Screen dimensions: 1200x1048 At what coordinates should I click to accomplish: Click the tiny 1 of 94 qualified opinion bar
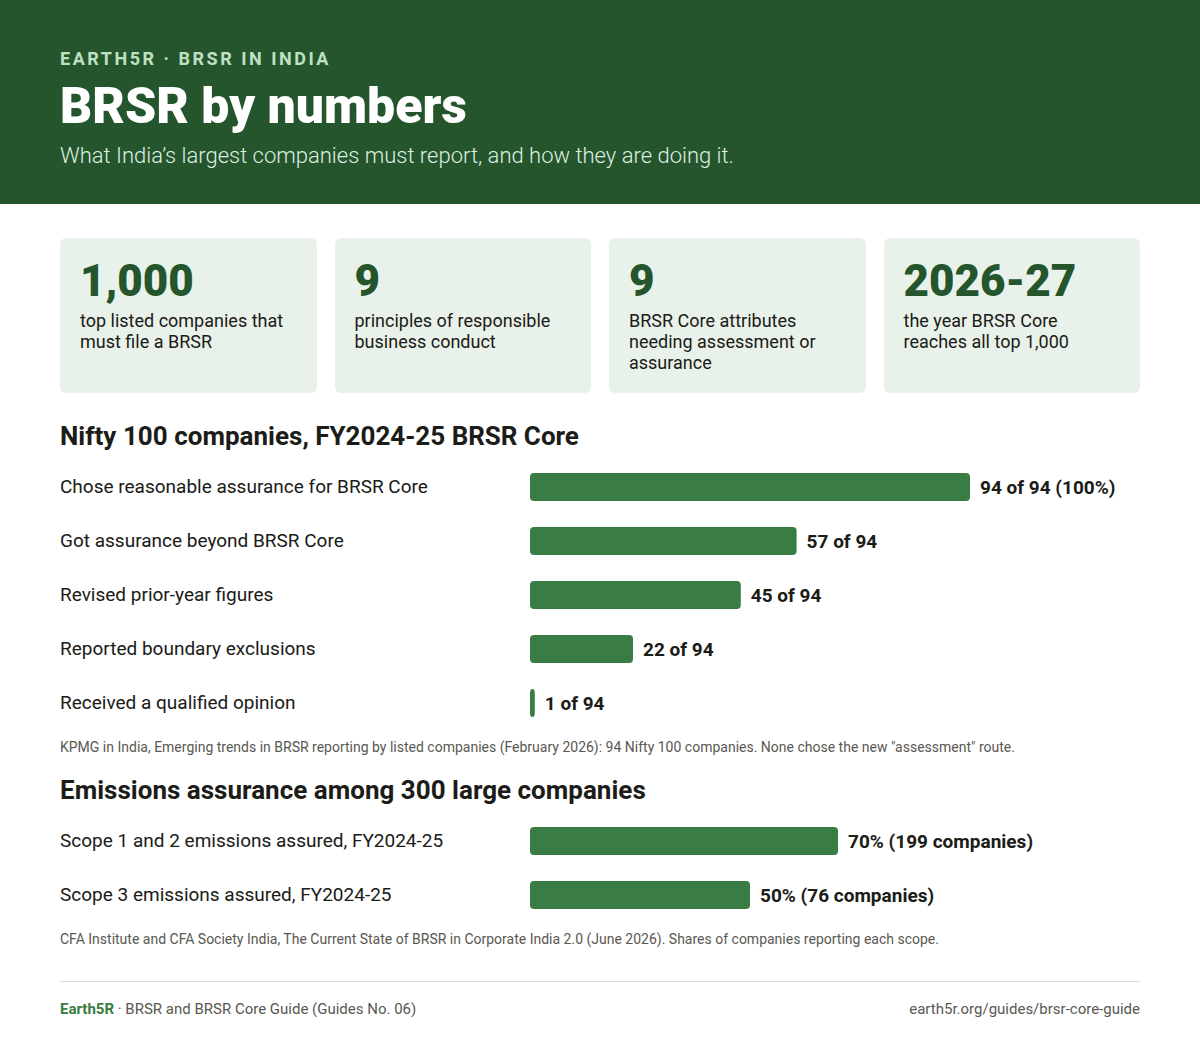[x=533, y=703]
